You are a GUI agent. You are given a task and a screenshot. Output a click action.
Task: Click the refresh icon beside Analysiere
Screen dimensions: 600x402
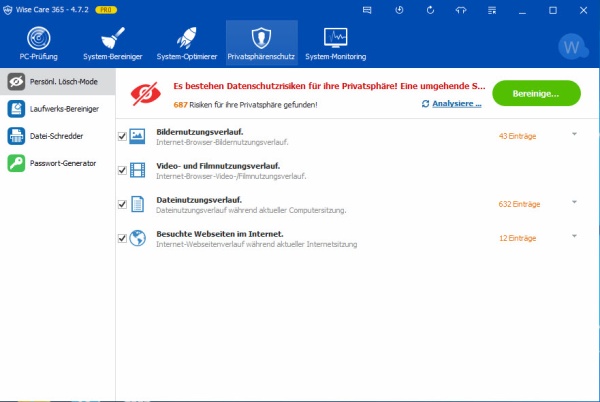(x=425, y=104)
